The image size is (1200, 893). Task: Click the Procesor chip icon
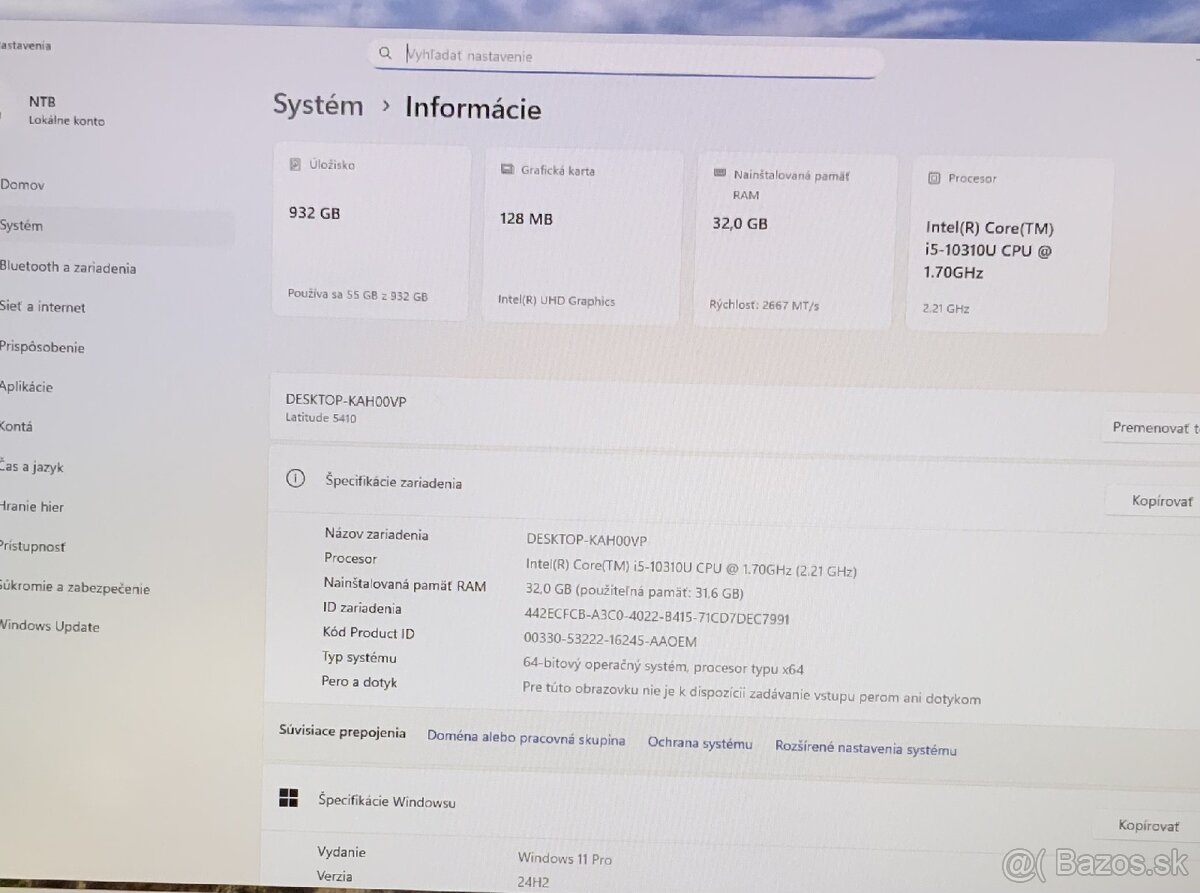click(x=933, y=178)
